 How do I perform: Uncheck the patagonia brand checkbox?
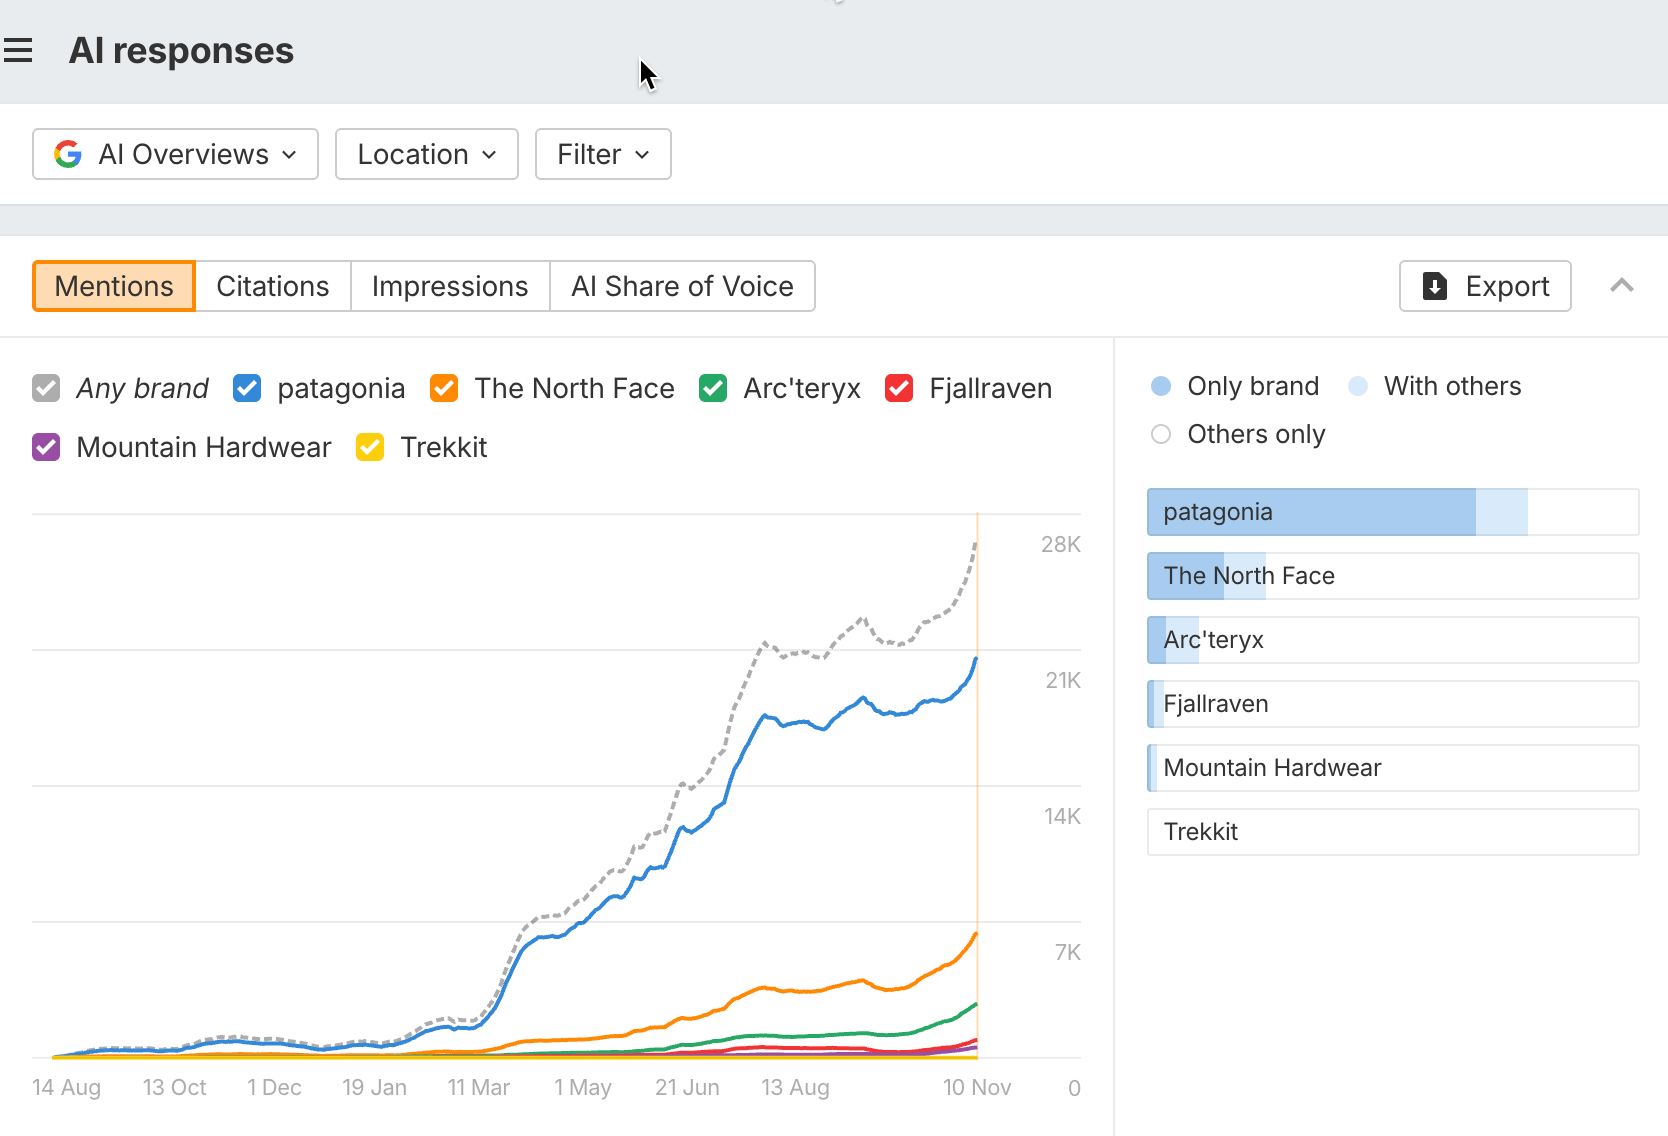[x=246, y=388]
